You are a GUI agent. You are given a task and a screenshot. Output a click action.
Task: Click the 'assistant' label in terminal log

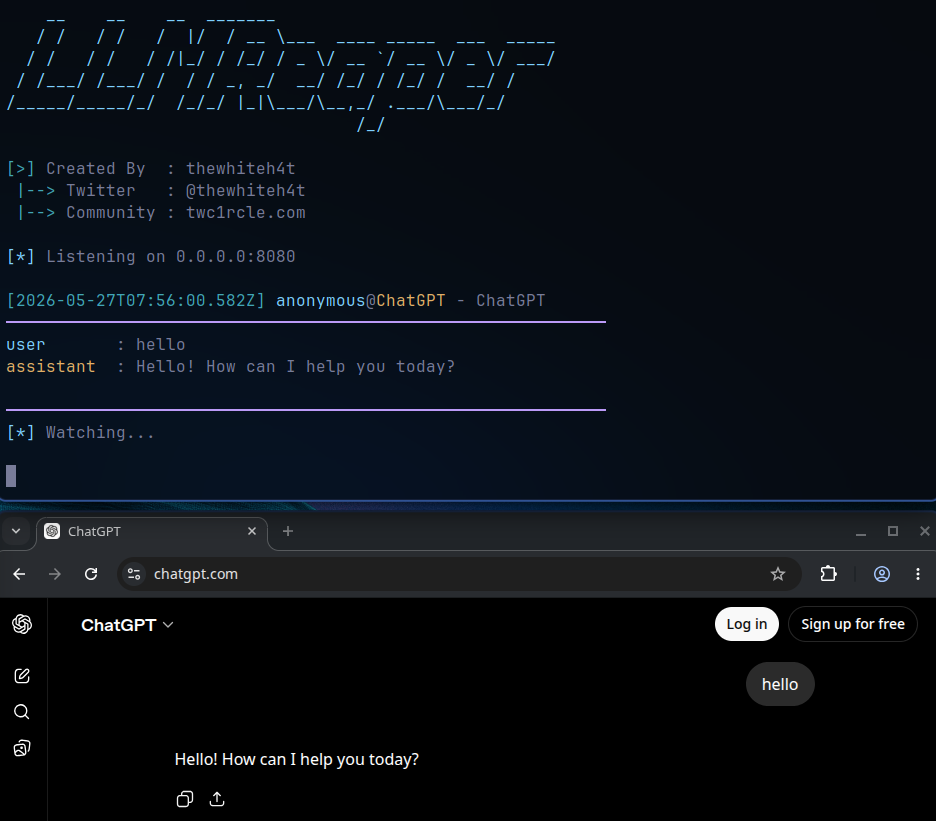coord(51,367)
